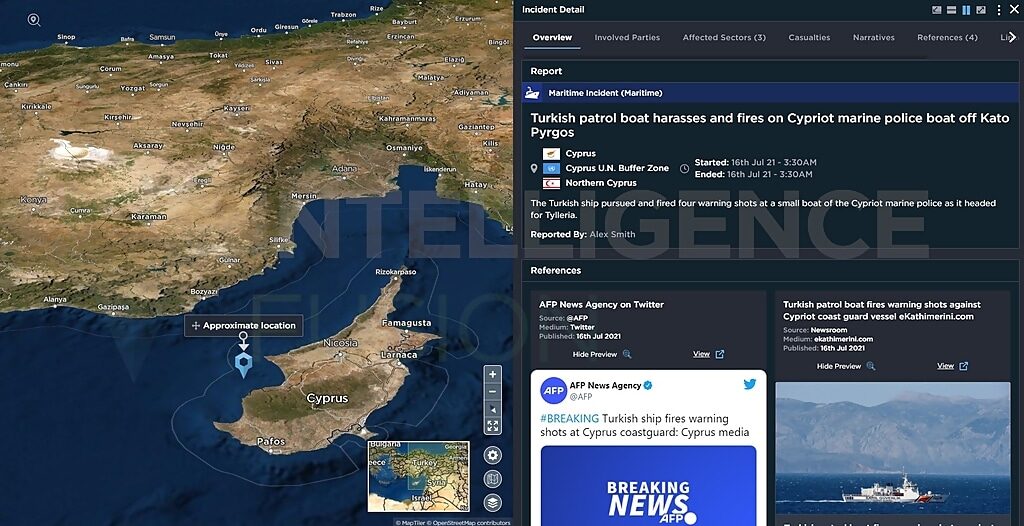Image resolution: width=1024 pixels, height=526 pixels.
Task: Open the Affected Sectors (3) tab
Action: coord(724,38)
